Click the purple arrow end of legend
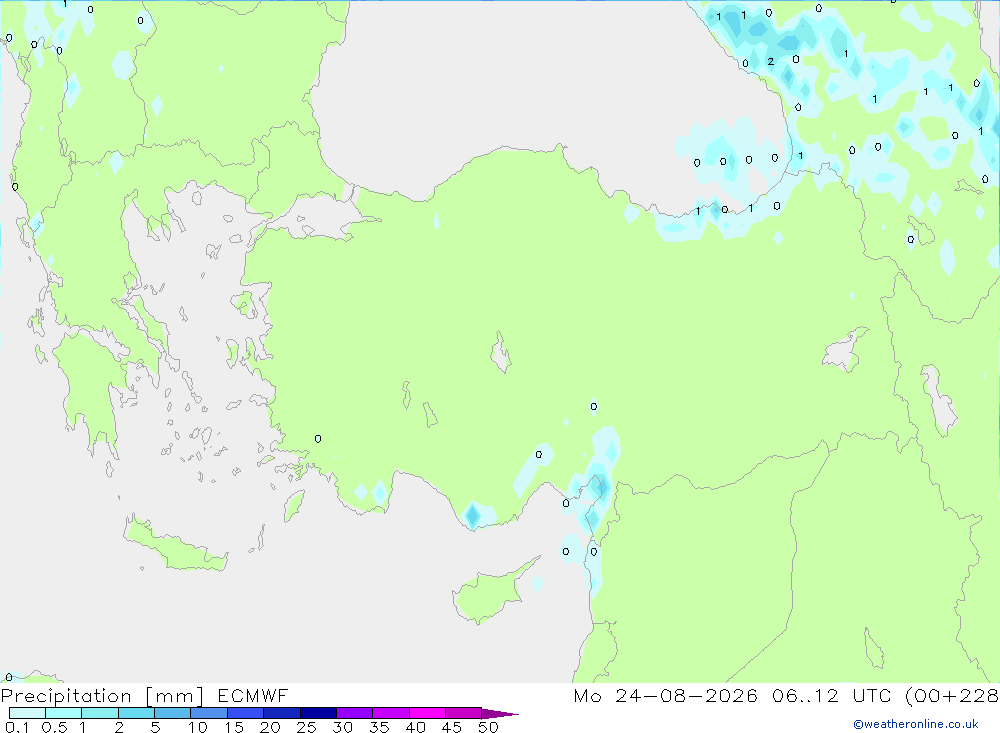The height and width of the screenshot is (733, 1000). 500,713
